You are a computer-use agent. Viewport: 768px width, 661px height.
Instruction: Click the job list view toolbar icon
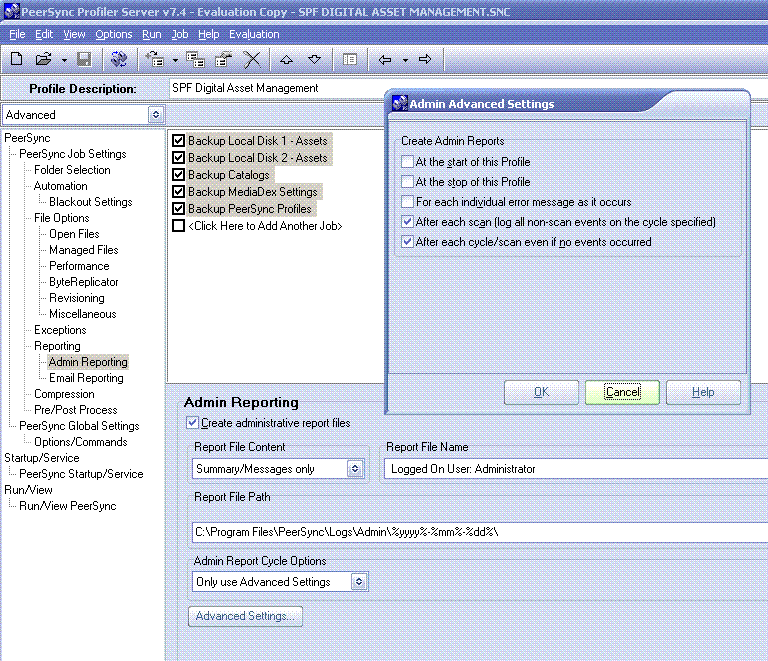[350, 59]
